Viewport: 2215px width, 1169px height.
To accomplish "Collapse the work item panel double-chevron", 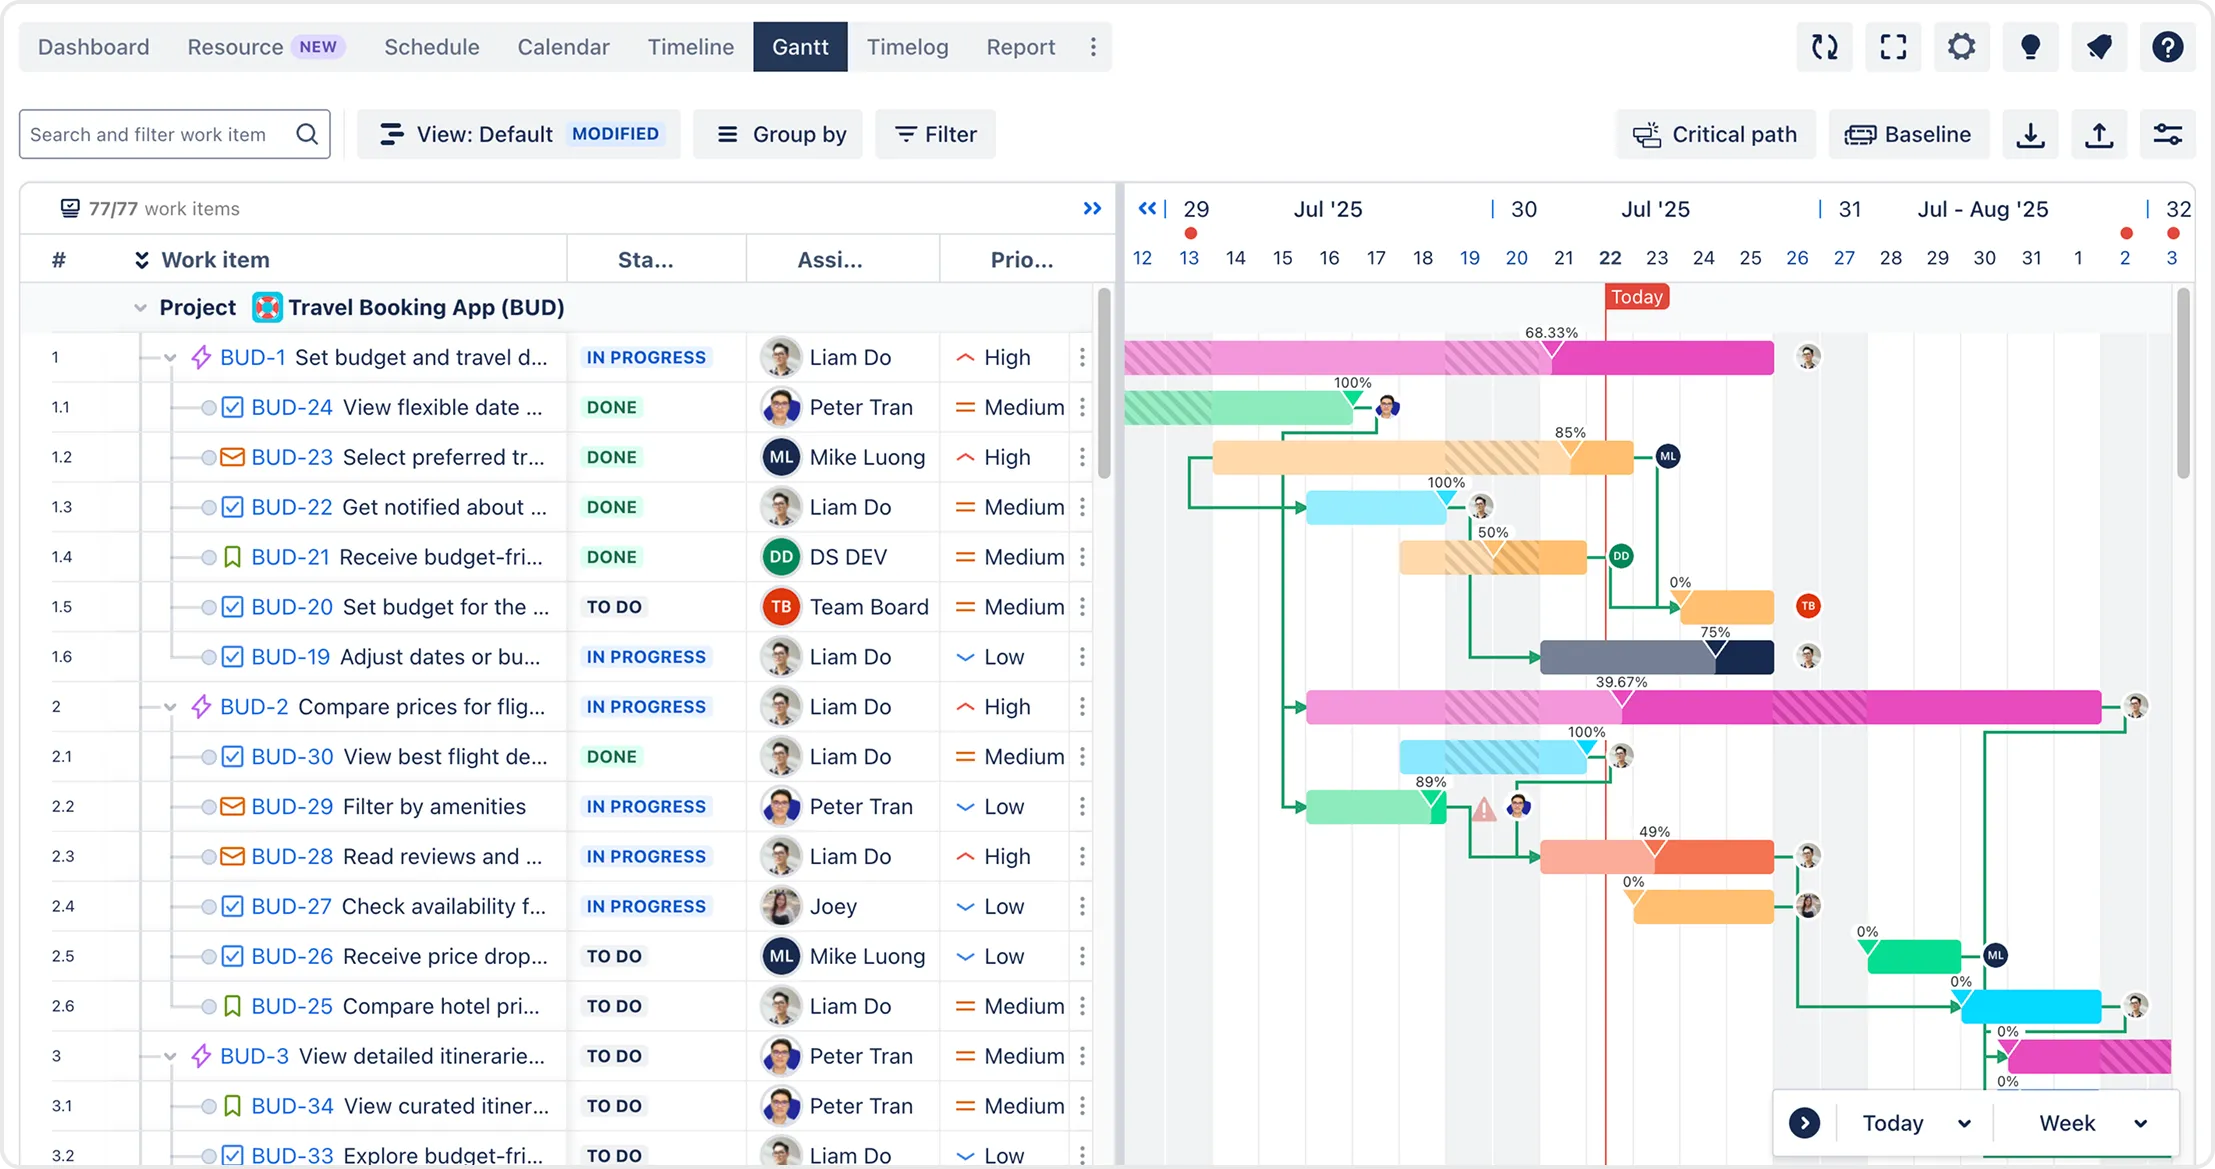I will point(1092,208).
